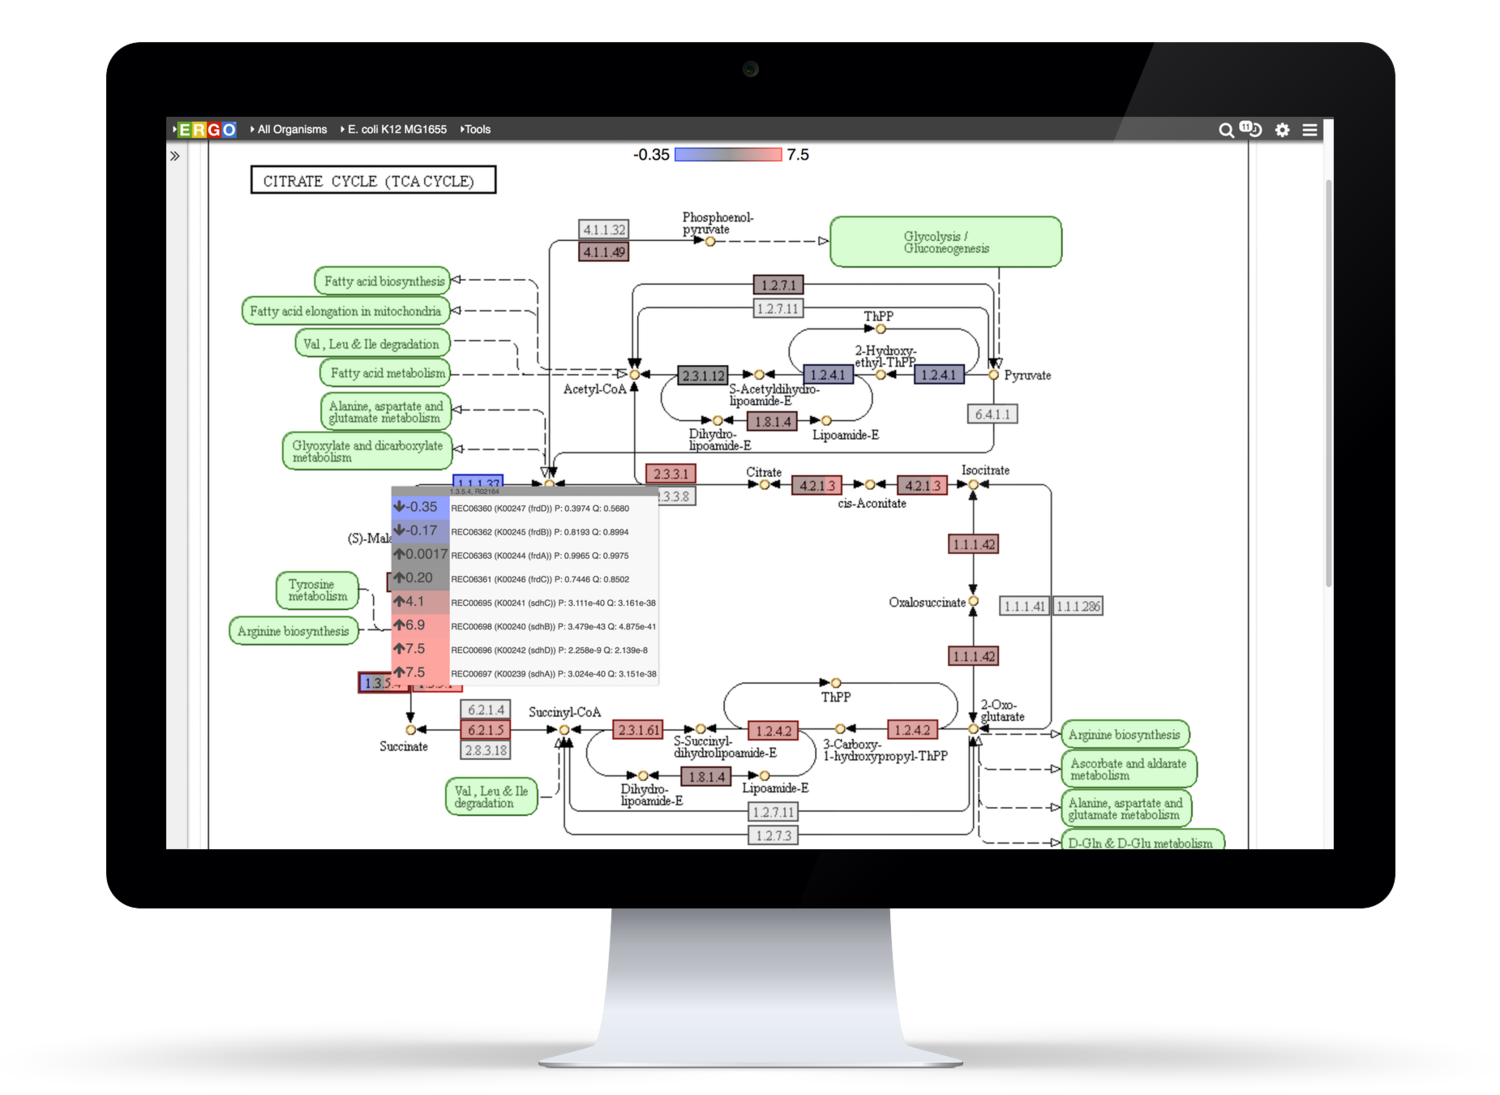
Task: Select enzyme box 2.3.1.12
Action: tap(703, 376)
